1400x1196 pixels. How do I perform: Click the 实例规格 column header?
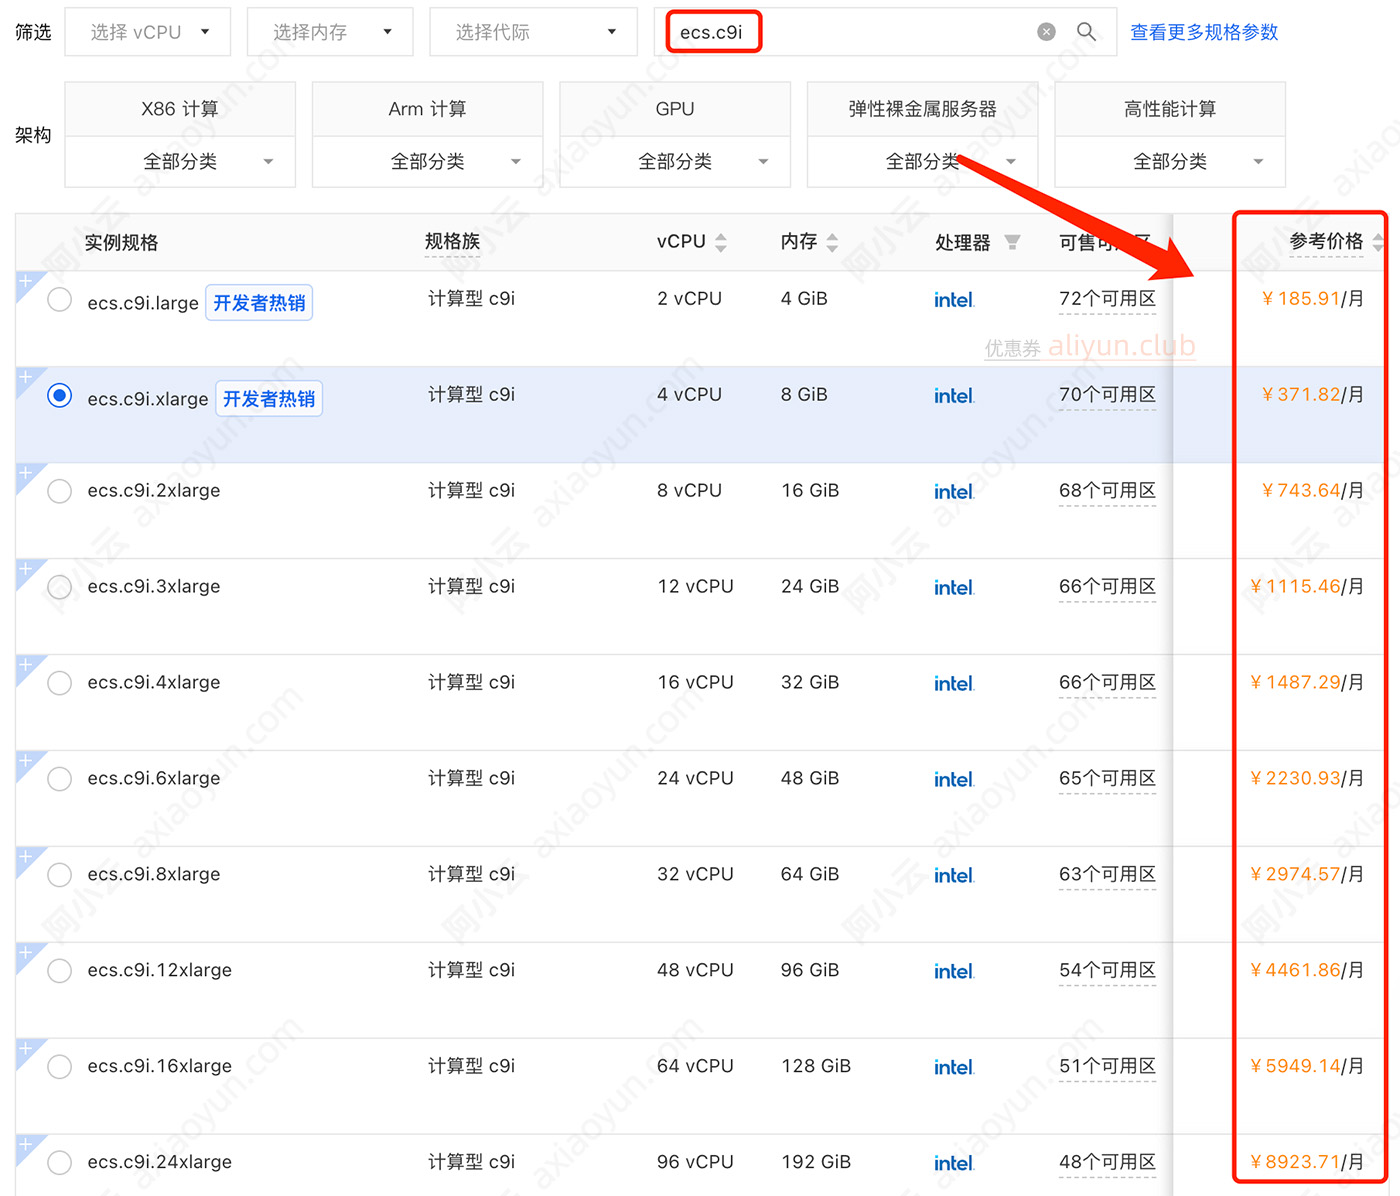(121, 243)
